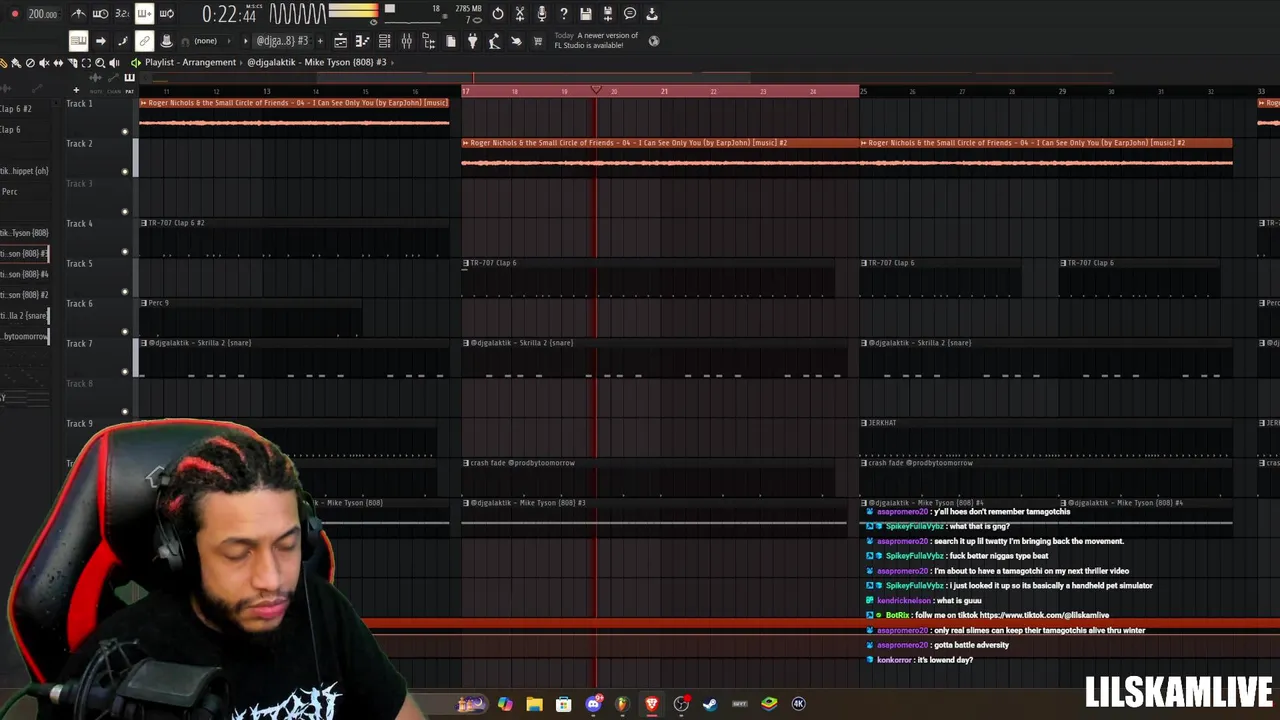The image size is (1280, 720).
Task: Toggle loop recording button
Action: coord(166,14)
